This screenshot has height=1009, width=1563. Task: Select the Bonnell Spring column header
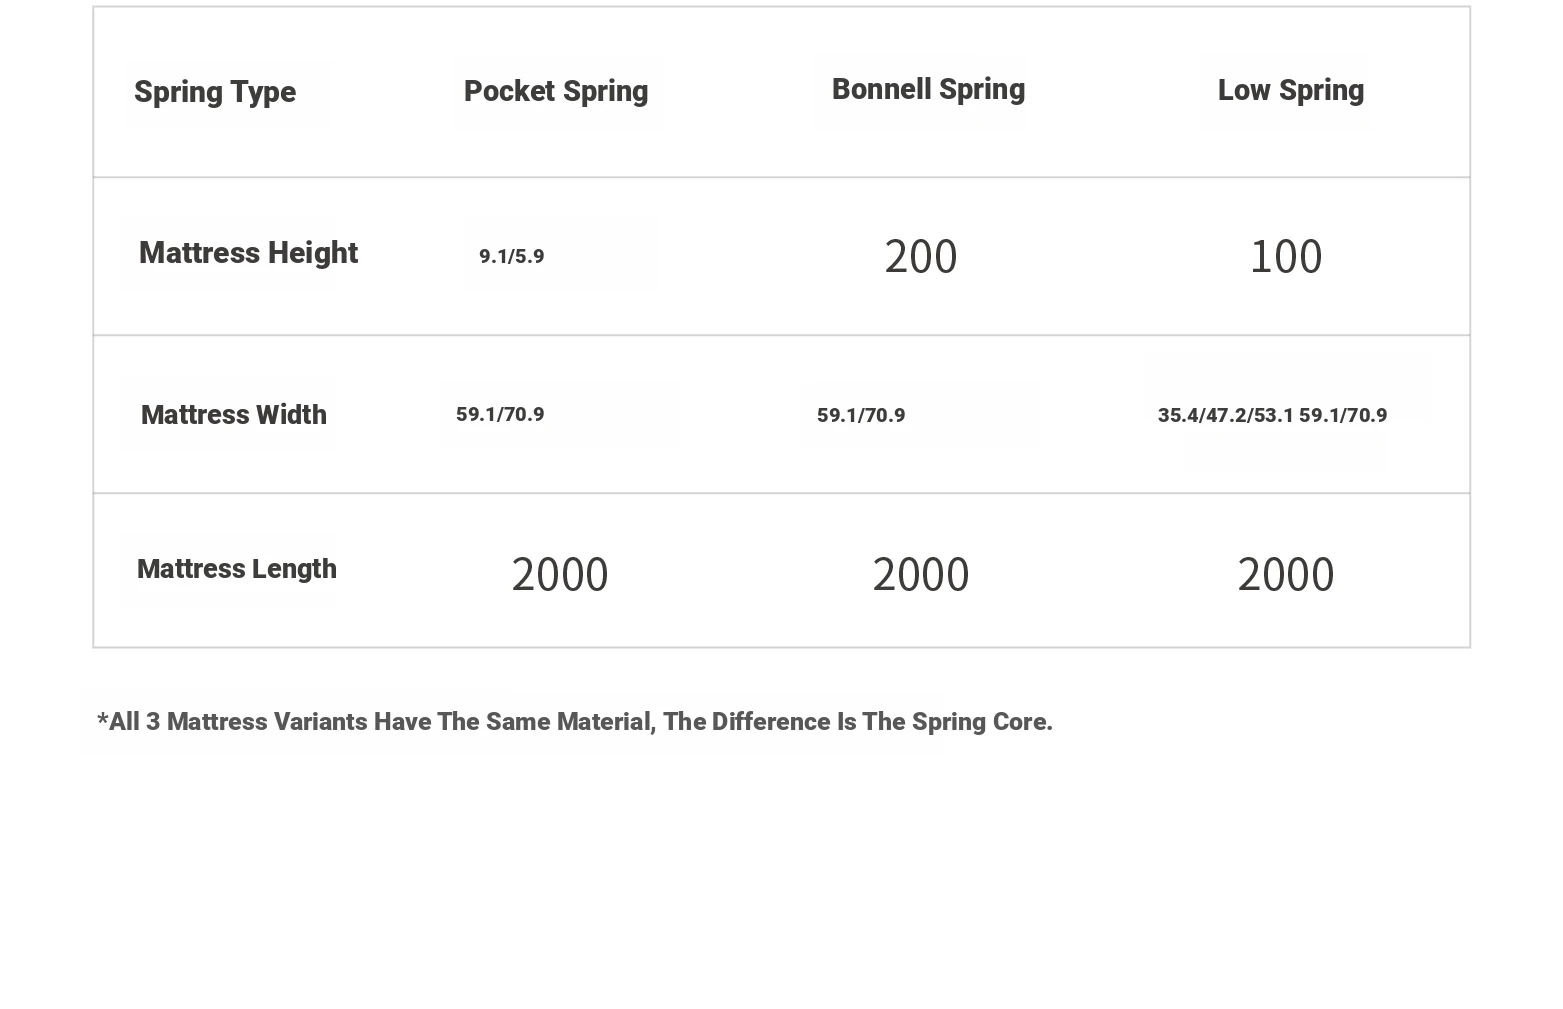point(928,89)
